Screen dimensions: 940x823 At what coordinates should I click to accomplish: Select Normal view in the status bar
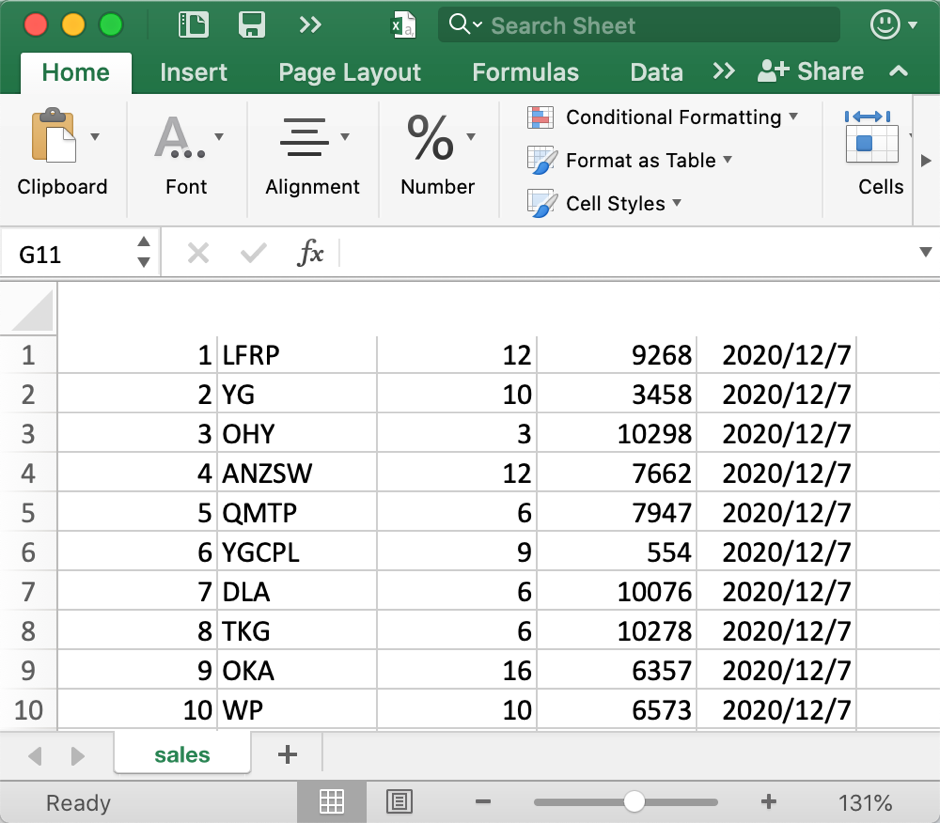pos(331,801)
